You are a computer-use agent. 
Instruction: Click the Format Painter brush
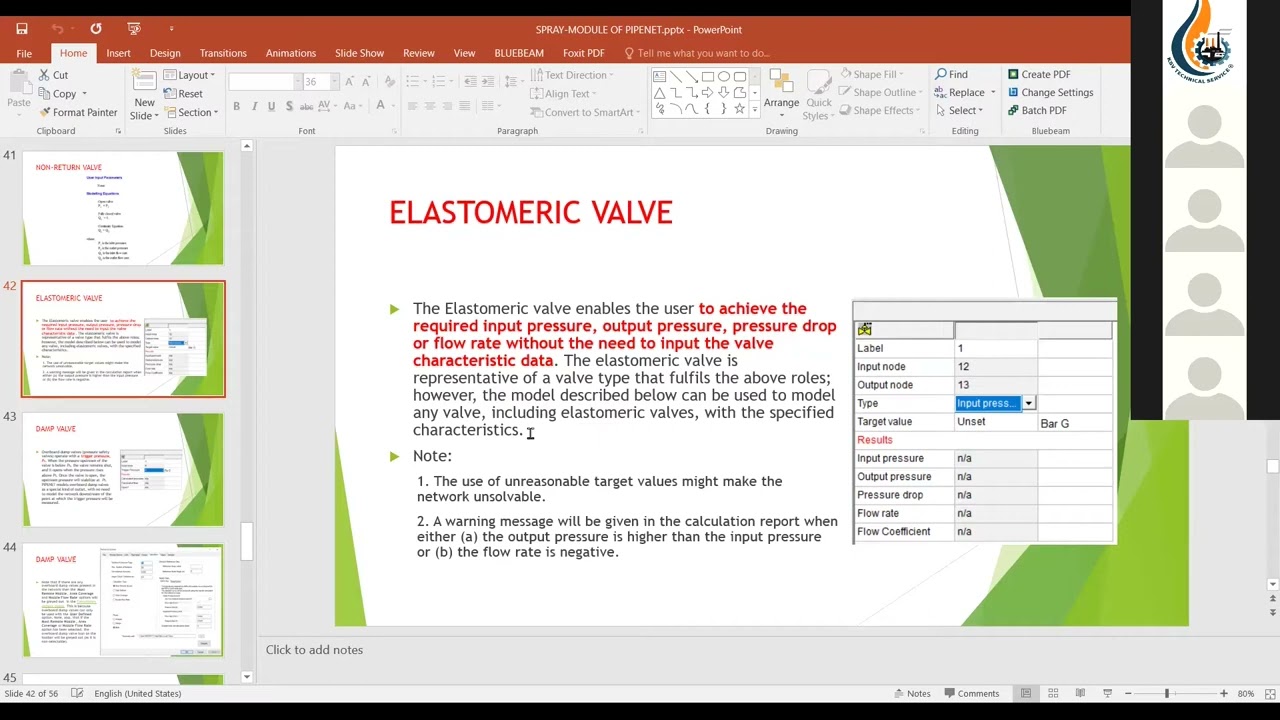45,112
